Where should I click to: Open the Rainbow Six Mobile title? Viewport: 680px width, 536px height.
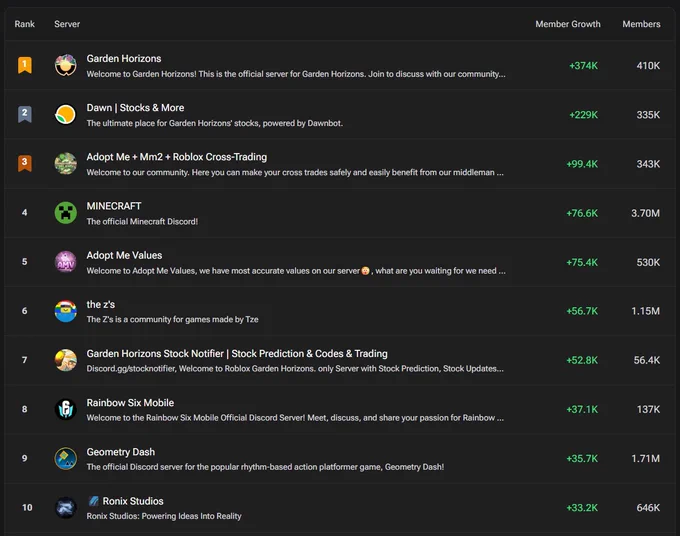(130, 402)
